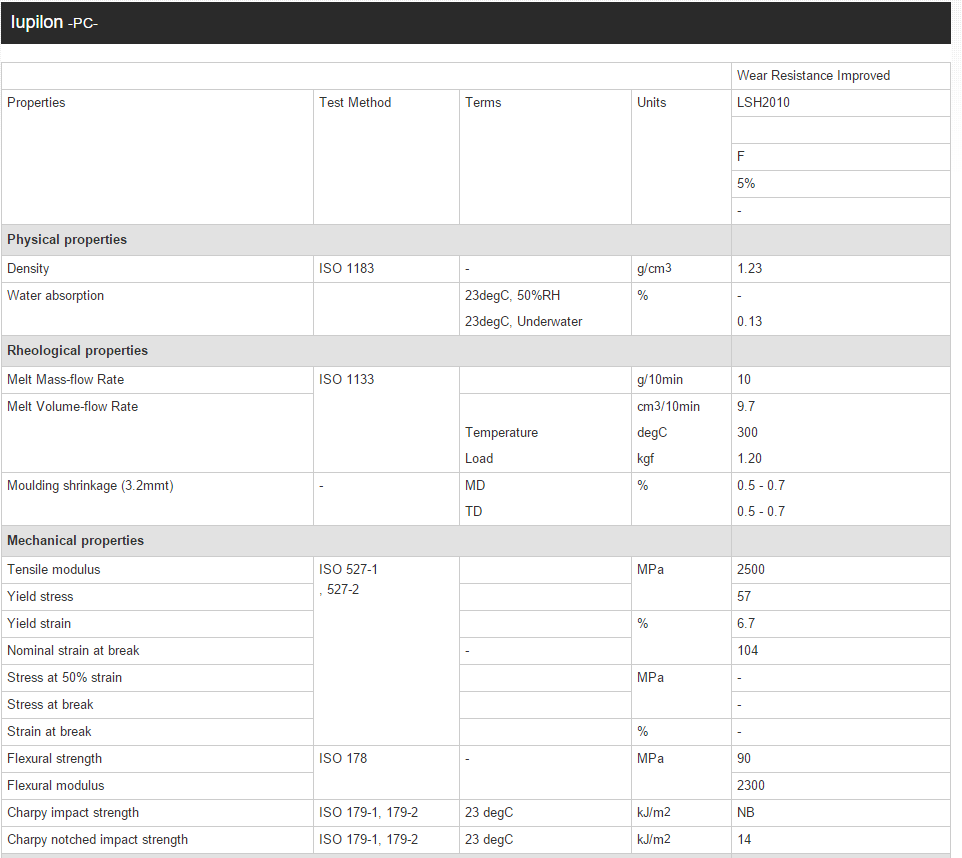Click the Charpy notched impact strength label
This screenshot has height=858, width=962.
click(x=98, y=840)
